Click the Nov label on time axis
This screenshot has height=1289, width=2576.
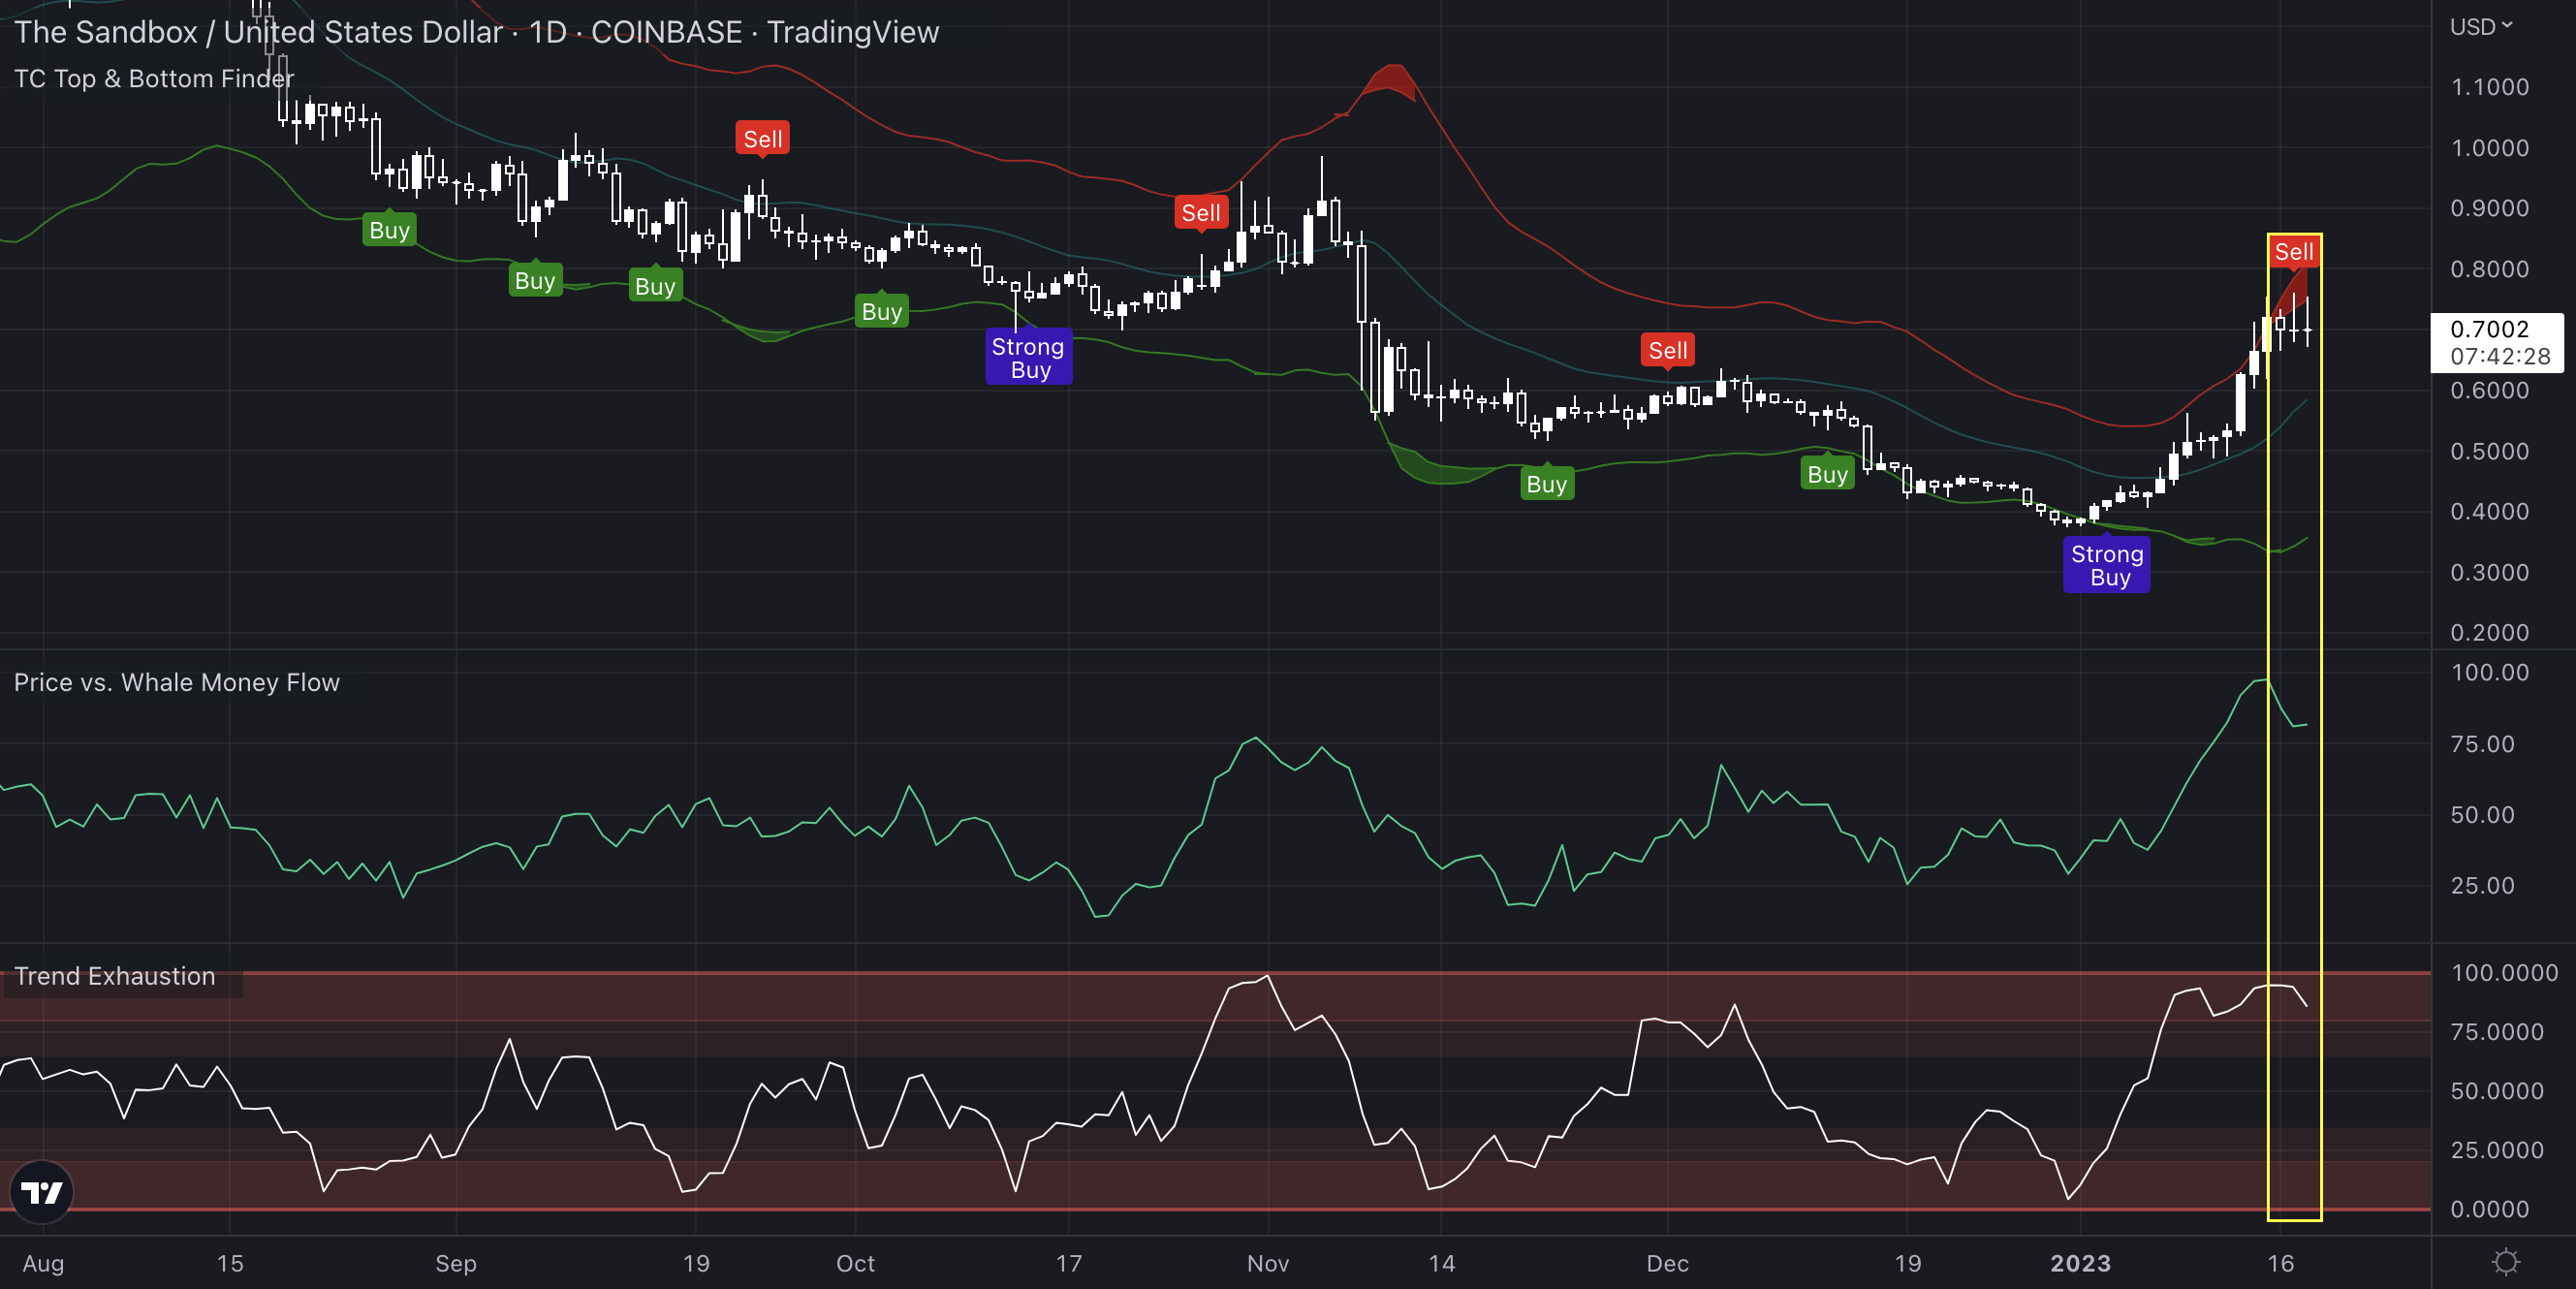pyautogui.click(x=1268, y=1263)
